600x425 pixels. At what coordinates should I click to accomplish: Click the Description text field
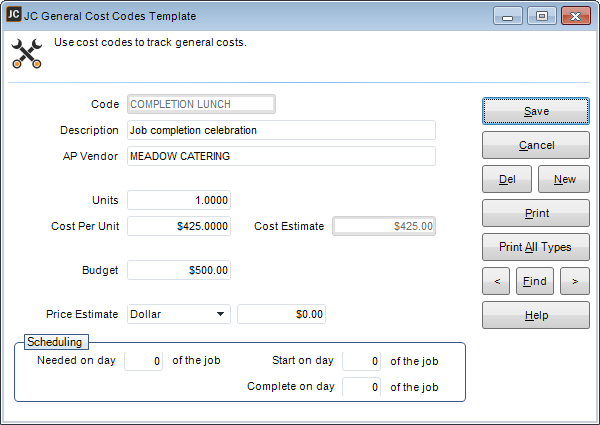pos(281,130)
